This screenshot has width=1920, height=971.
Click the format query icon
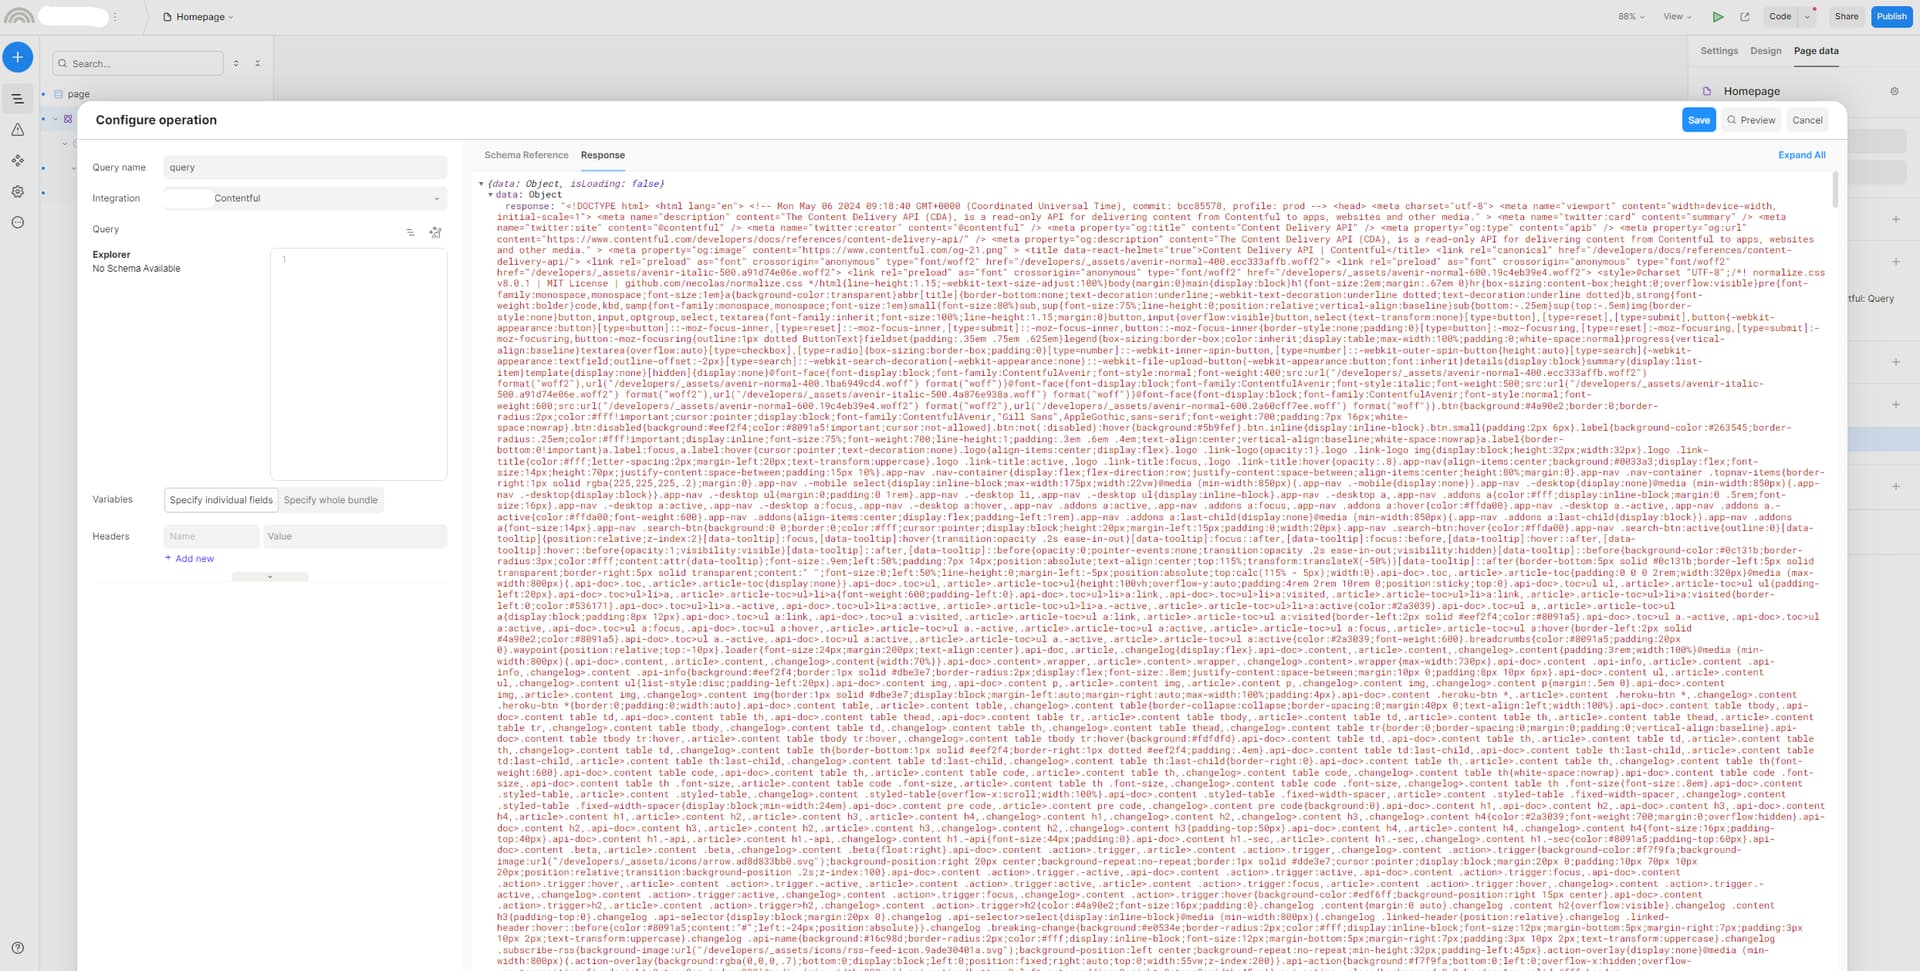coord(410,232)
